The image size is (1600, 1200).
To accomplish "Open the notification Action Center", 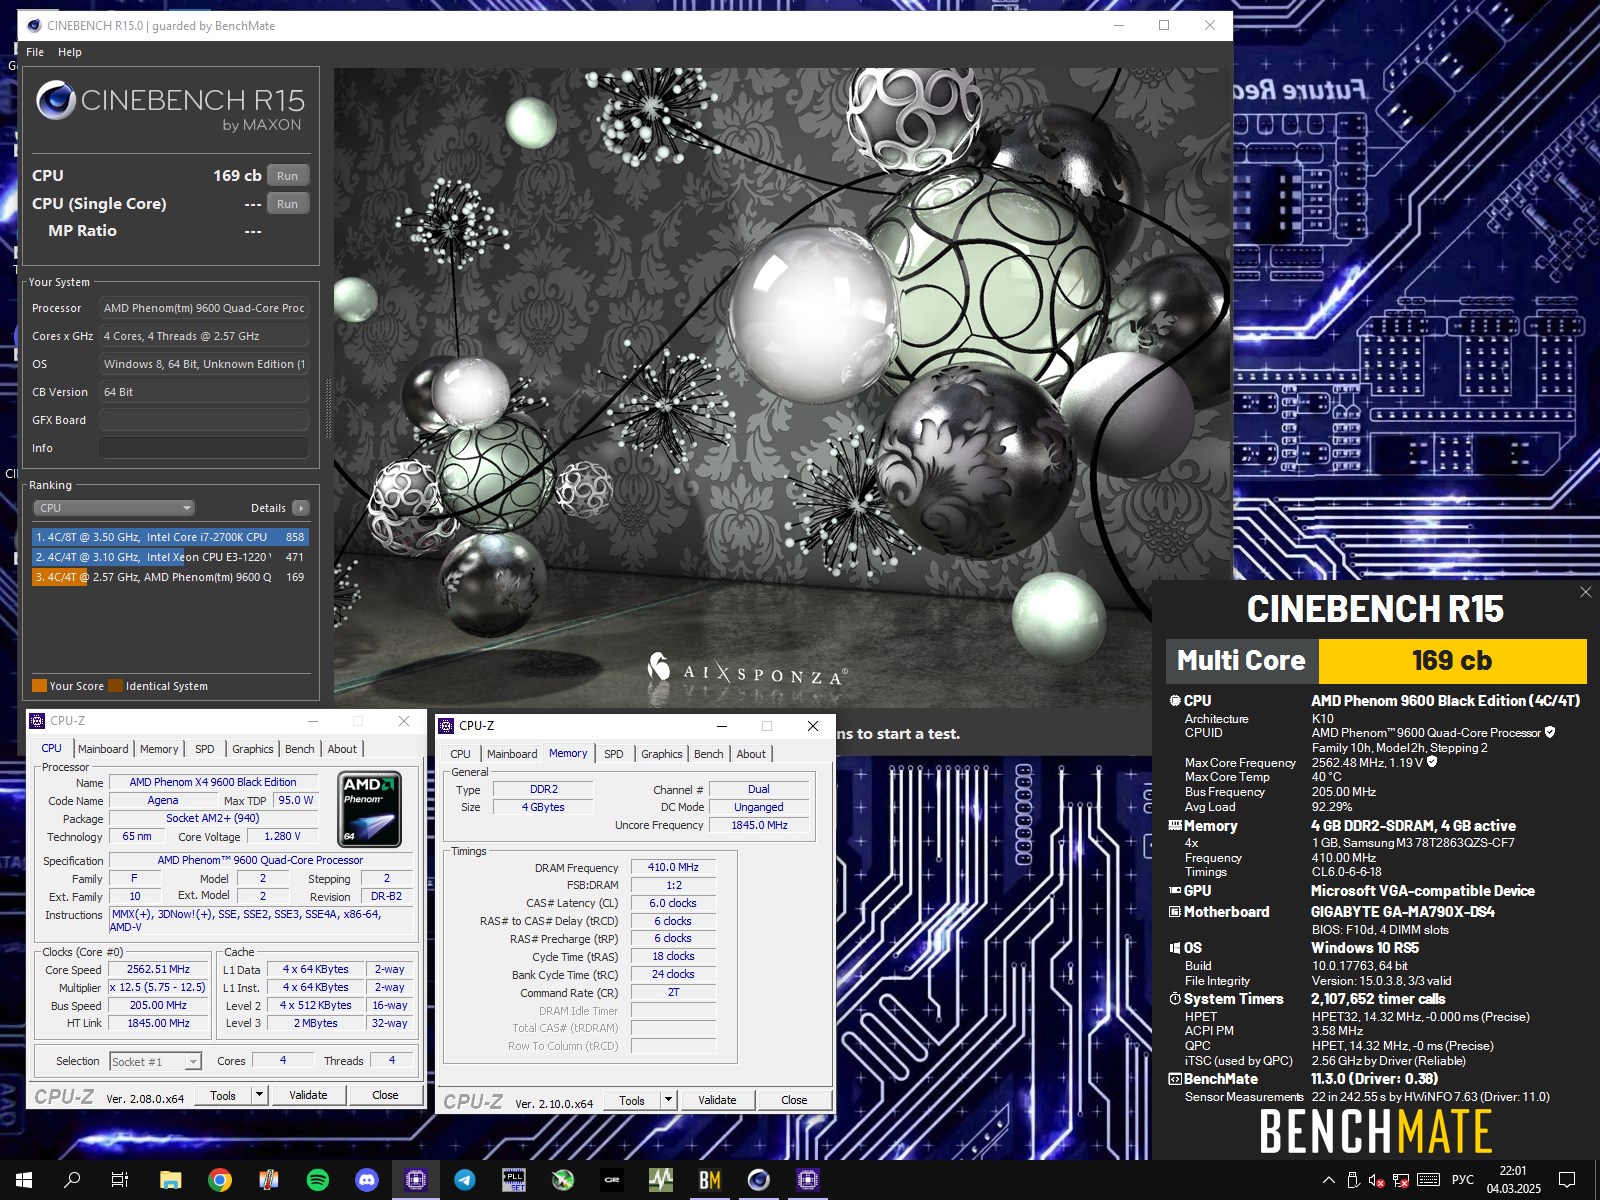I will point(1567,1180).
